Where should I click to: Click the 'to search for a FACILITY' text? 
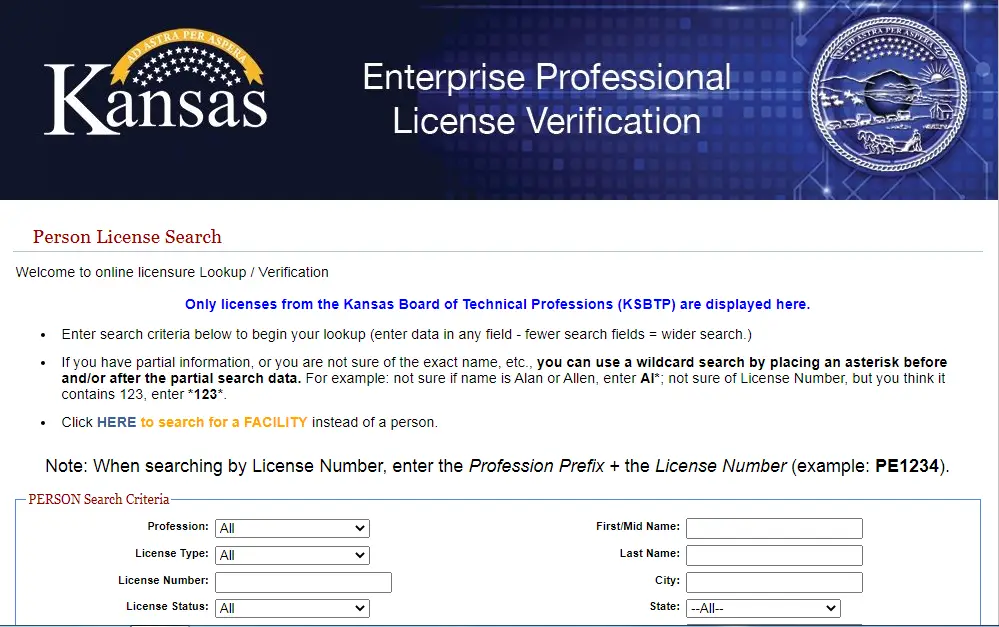pyautogui.click(x=224, y=422)
